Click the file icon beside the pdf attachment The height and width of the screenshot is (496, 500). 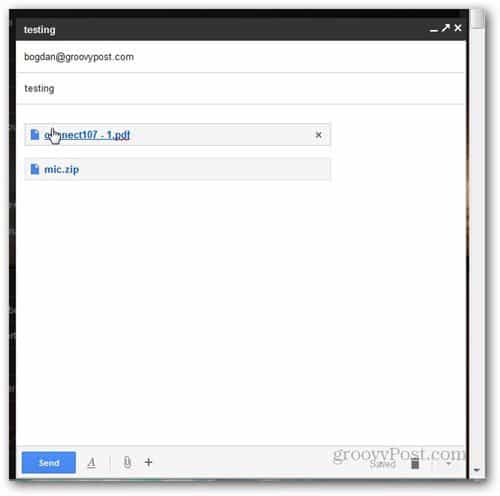coord(35,135)
